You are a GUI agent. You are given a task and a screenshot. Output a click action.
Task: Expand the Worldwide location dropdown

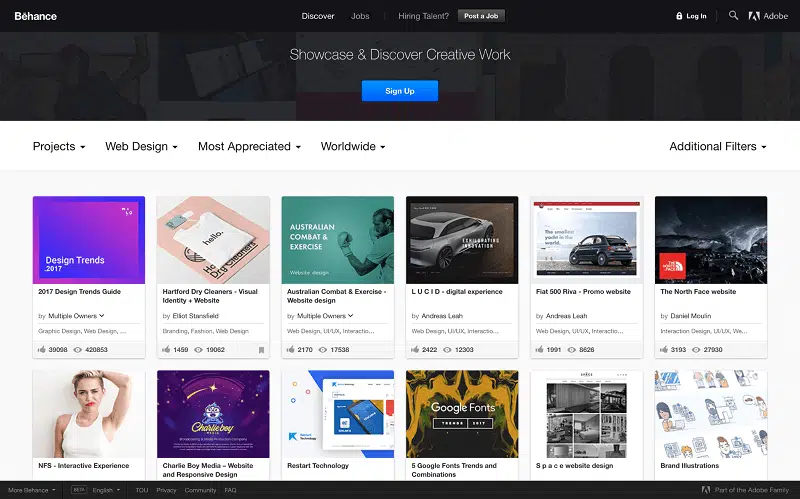[352, 146]
